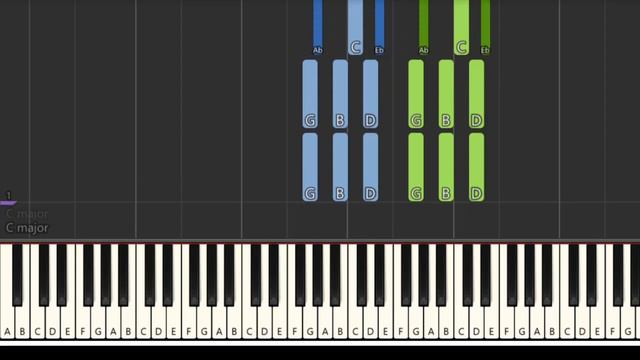Screen dimensions: 640x360
Task: Select the dark green Ab note block
Action: [x=424, y=27]
